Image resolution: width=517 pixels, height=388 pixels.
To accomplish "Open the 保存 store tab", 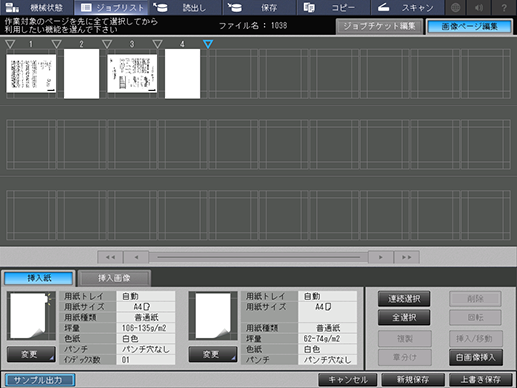I will point(259,7).
